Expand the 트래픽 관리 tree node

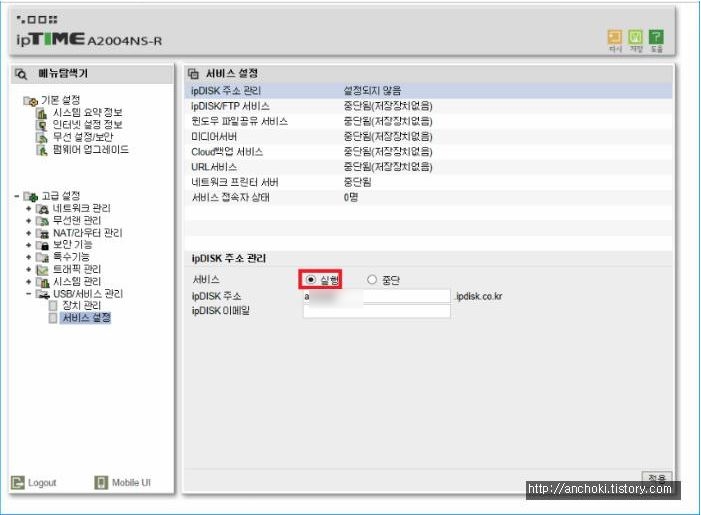29,270
